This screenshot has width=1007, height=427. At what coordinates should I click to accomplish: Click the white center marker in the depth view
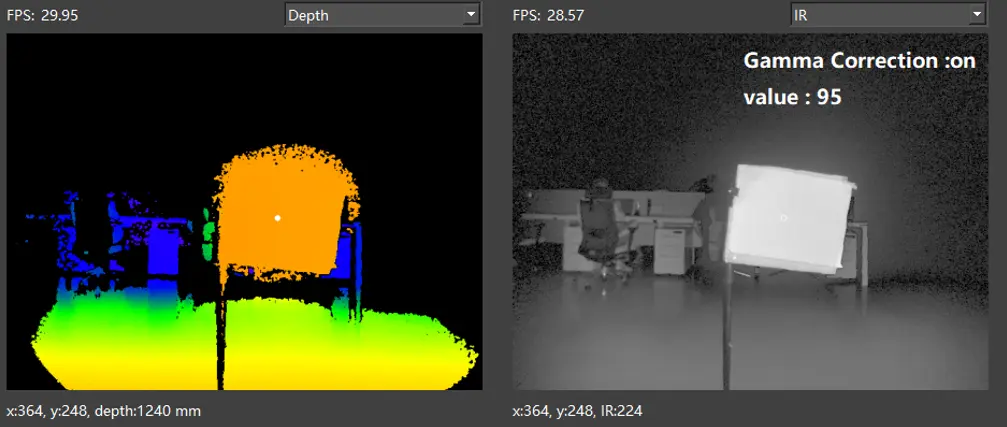point(277,218)
